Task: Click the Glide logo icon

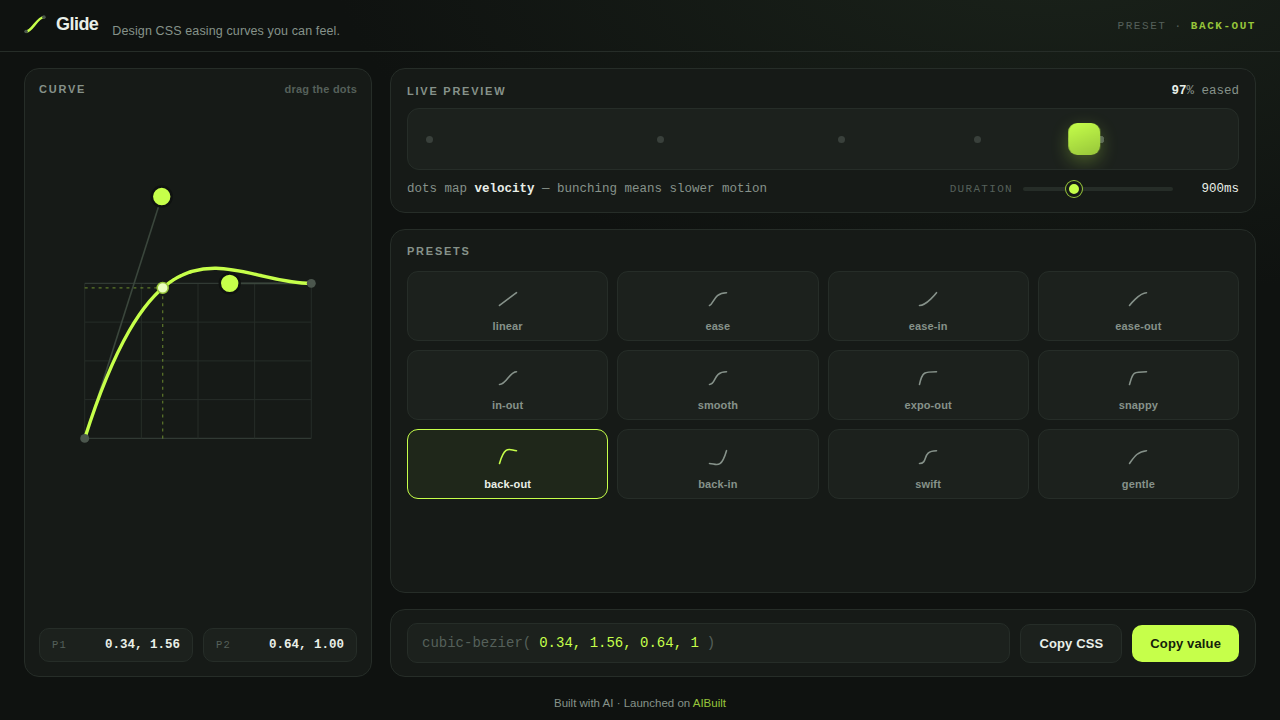Action: pos(35,24)
